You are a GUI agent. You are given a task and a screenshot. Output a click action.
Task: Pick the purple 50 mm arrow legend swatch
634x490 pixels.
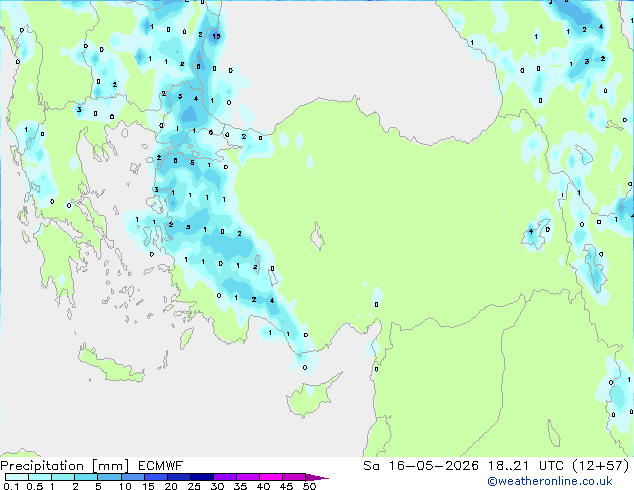pyautogui.click(x=317, y=477)
